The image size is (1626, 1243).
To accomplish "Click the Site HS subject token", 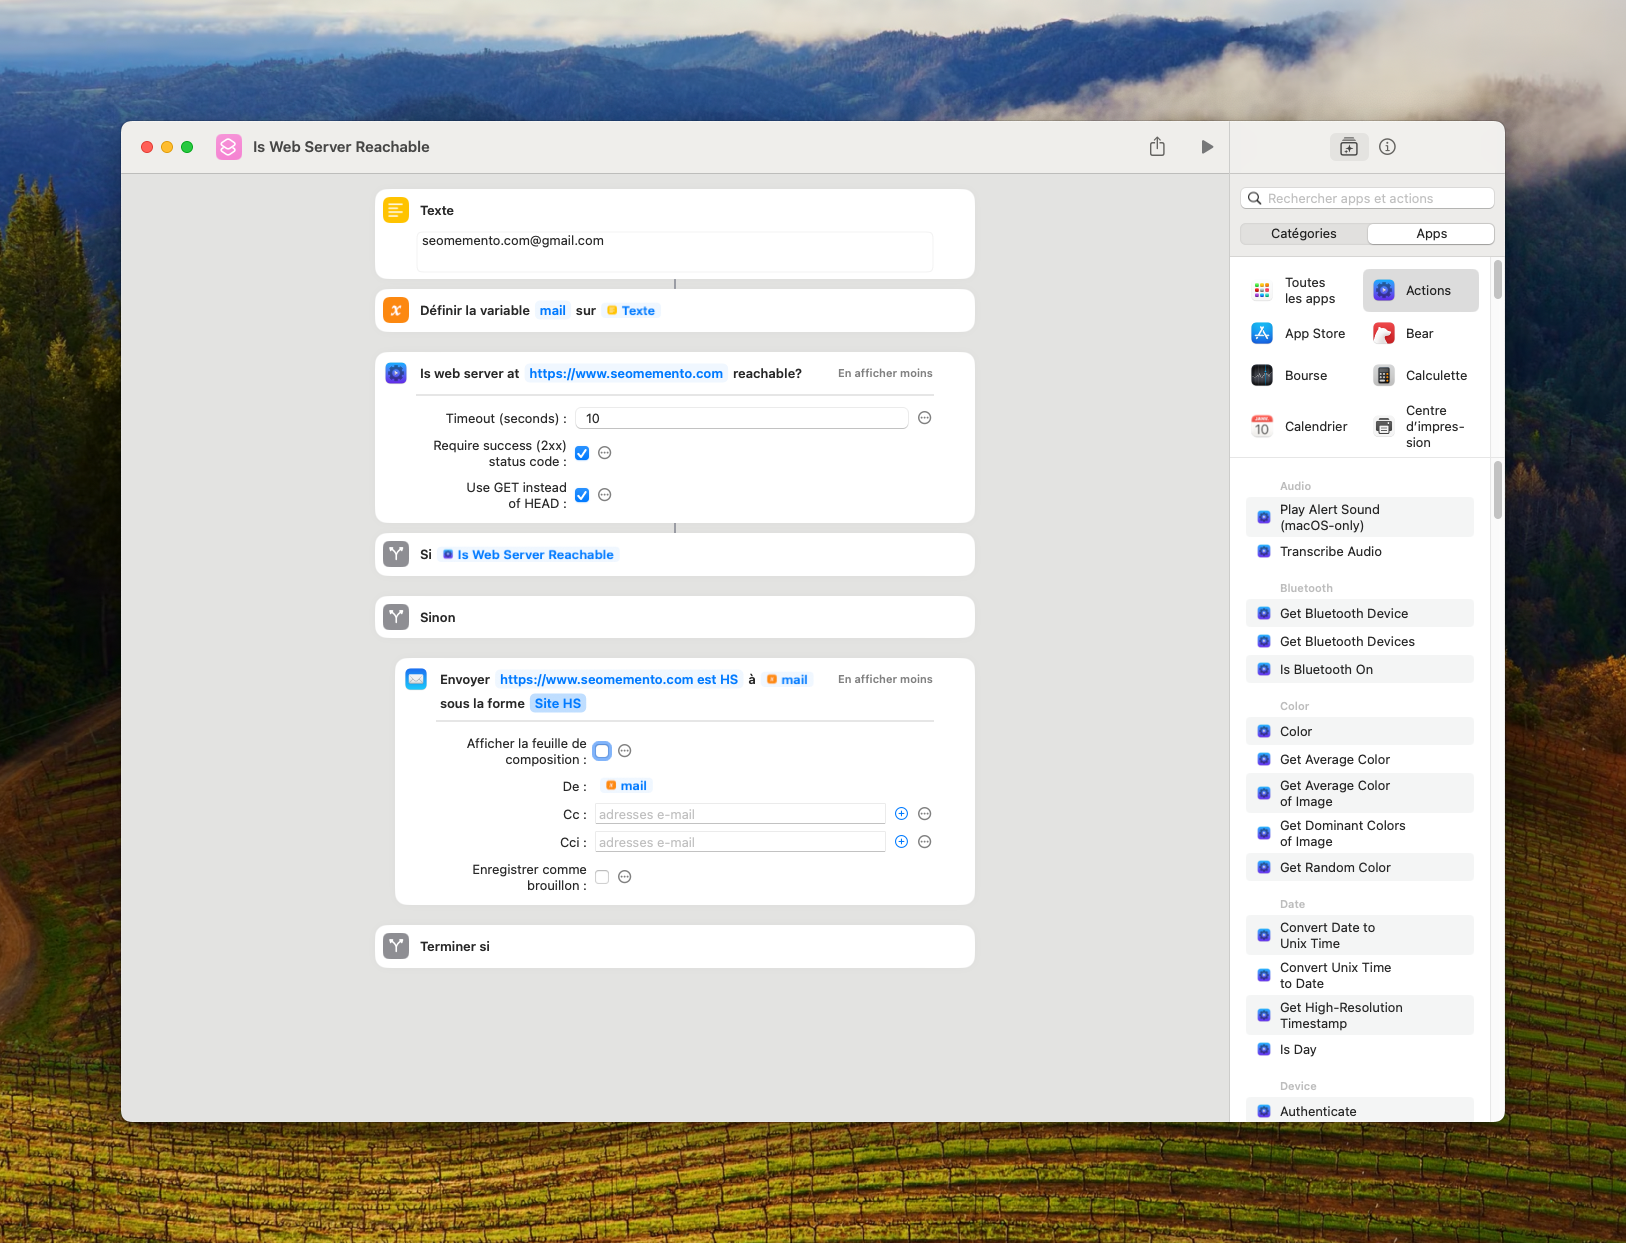I will (x=558, y=703).
